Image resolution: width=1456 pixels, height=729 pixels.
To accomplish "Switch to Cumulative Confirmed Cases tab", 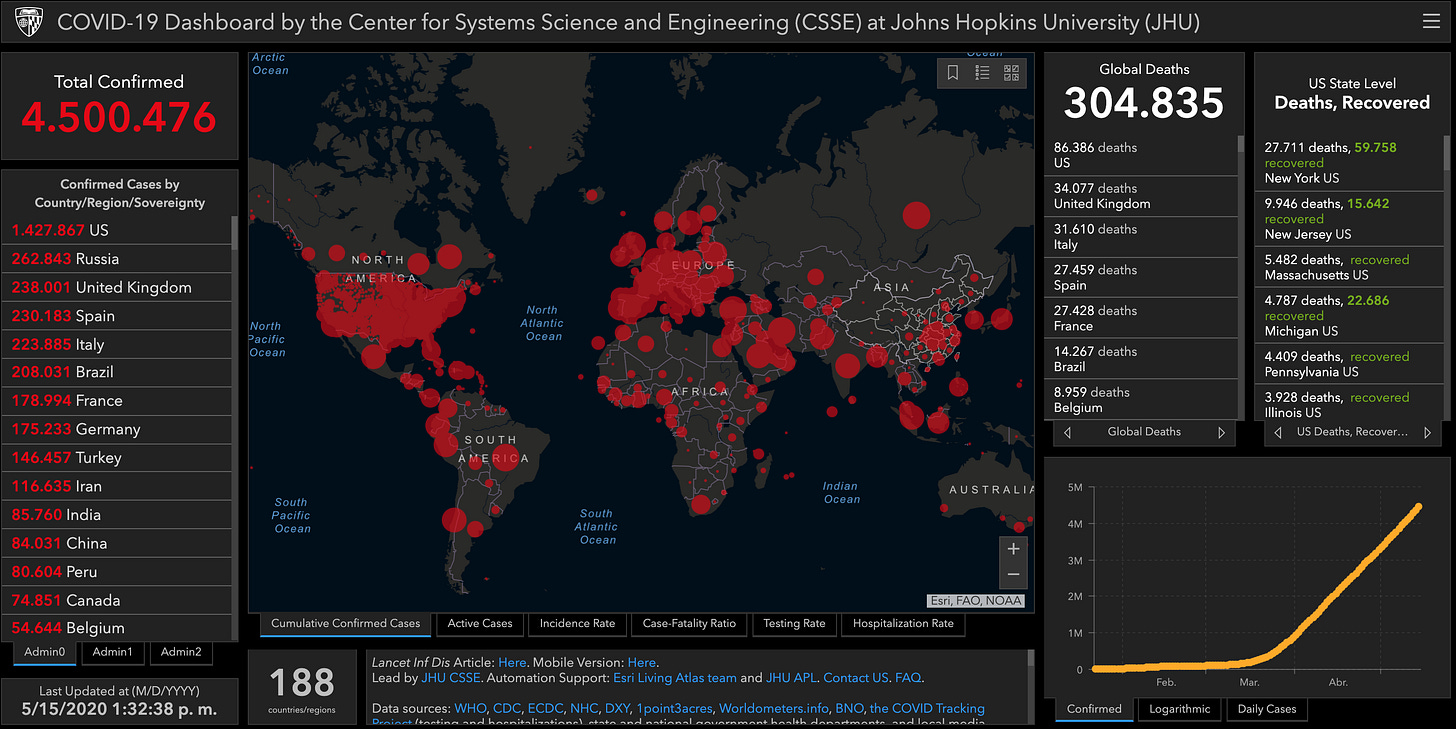I will 346,623.
